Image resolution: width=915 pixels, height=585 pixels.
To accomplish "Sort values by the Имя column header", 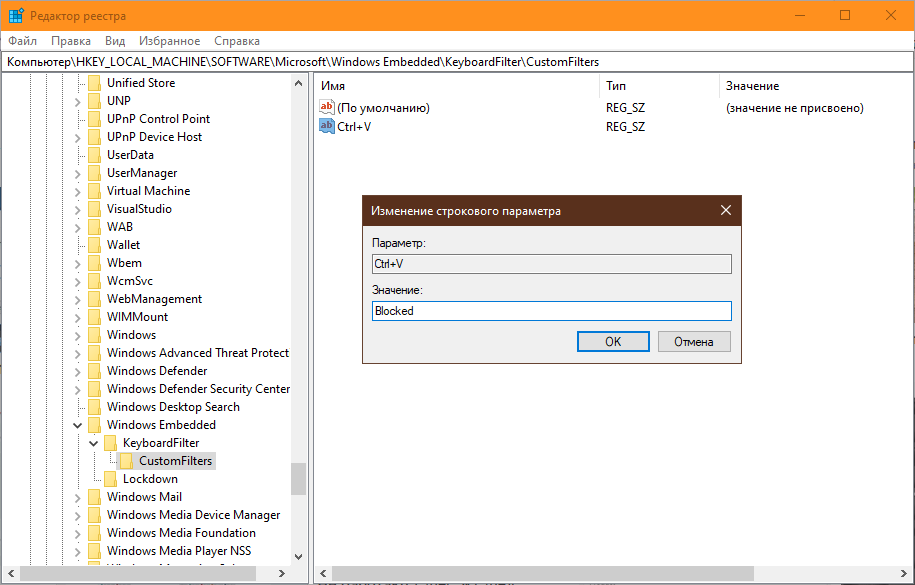I will click(457, 86).
